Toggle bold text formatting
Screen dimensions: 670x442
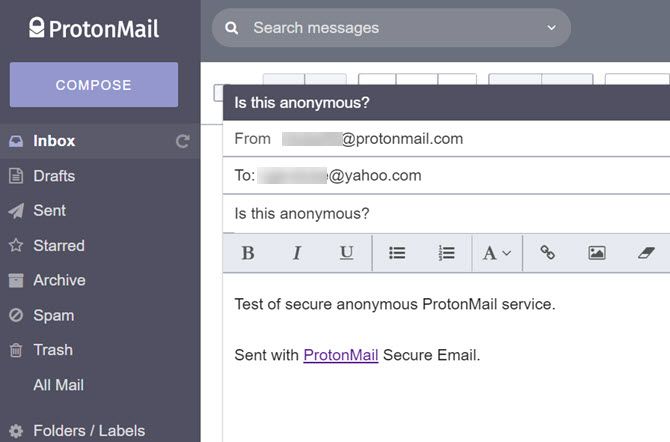click(x=248, y=253)
